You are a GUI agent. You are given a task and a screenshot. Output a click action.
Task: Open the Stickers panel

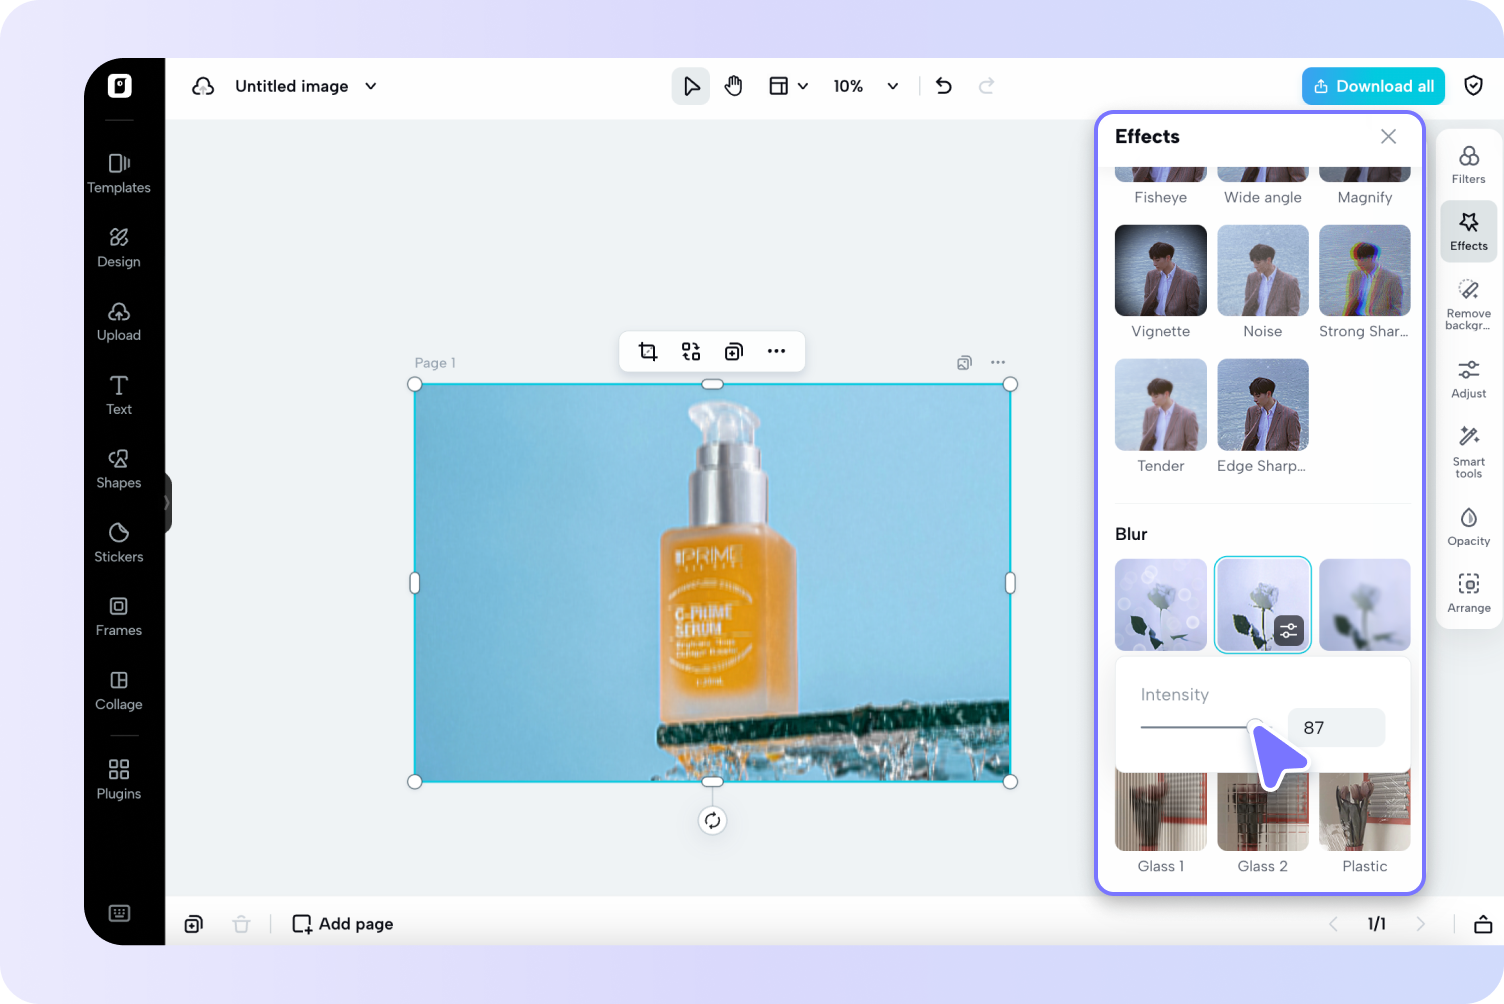(119, 543)
